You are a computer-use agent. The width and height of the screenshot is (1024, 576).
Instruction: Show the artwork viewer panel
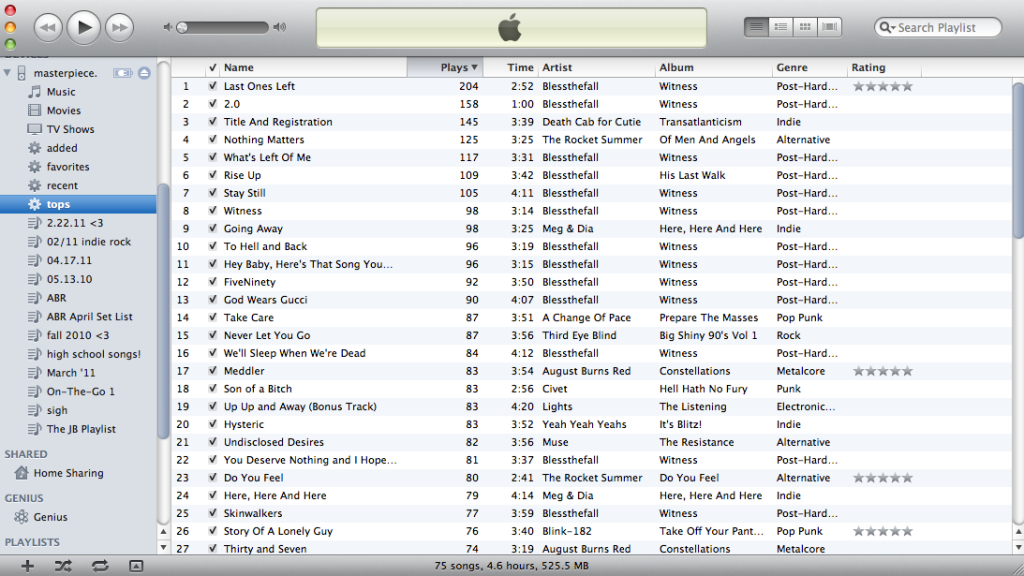pyautogui.click(x=136, y=566)
